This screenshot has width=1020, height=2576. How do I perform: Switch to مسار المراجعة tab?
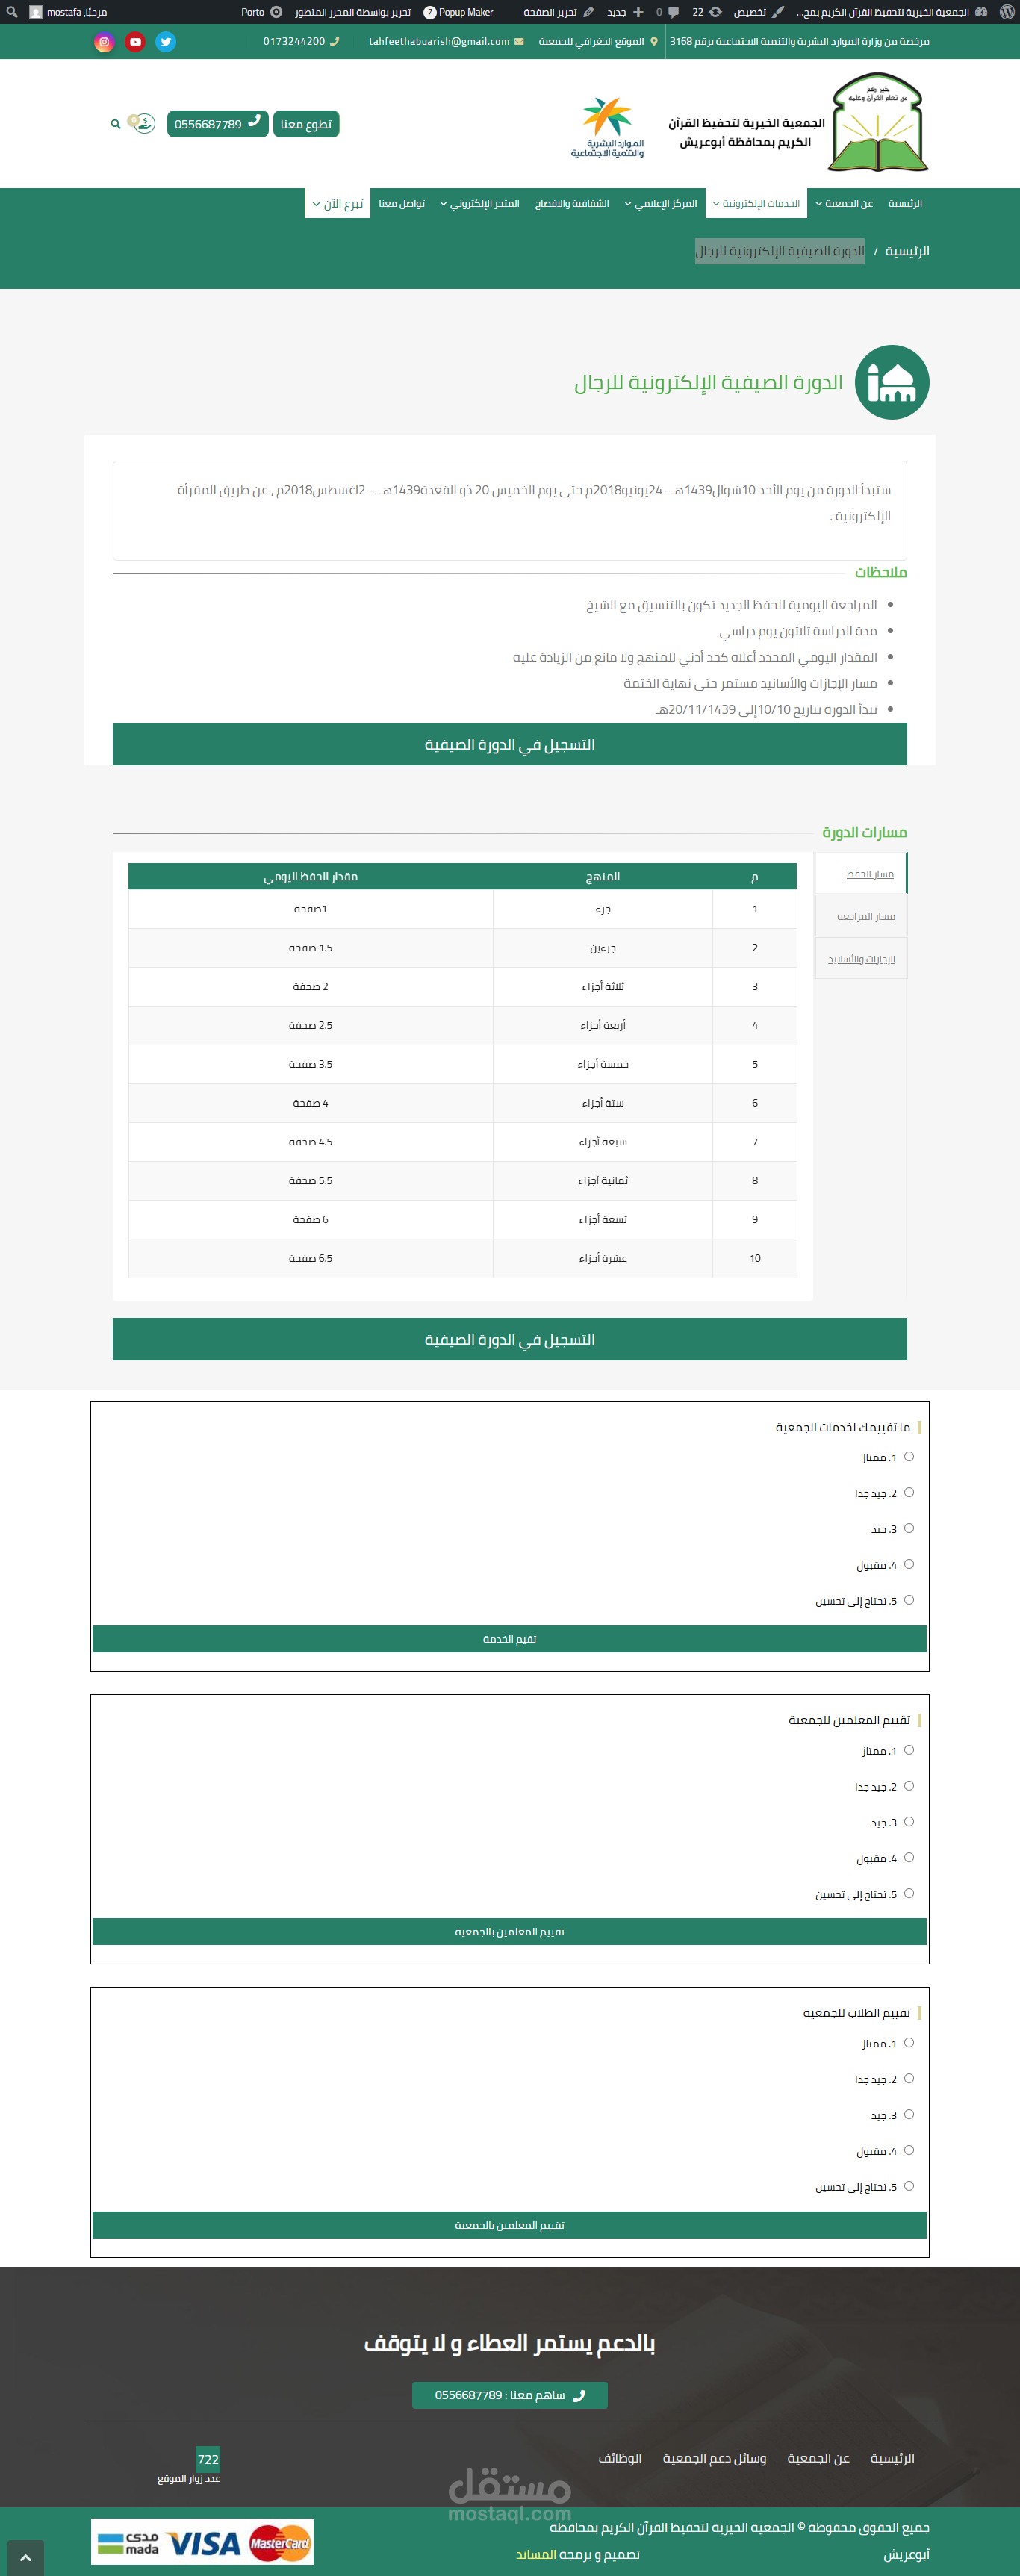click(865, 917)
